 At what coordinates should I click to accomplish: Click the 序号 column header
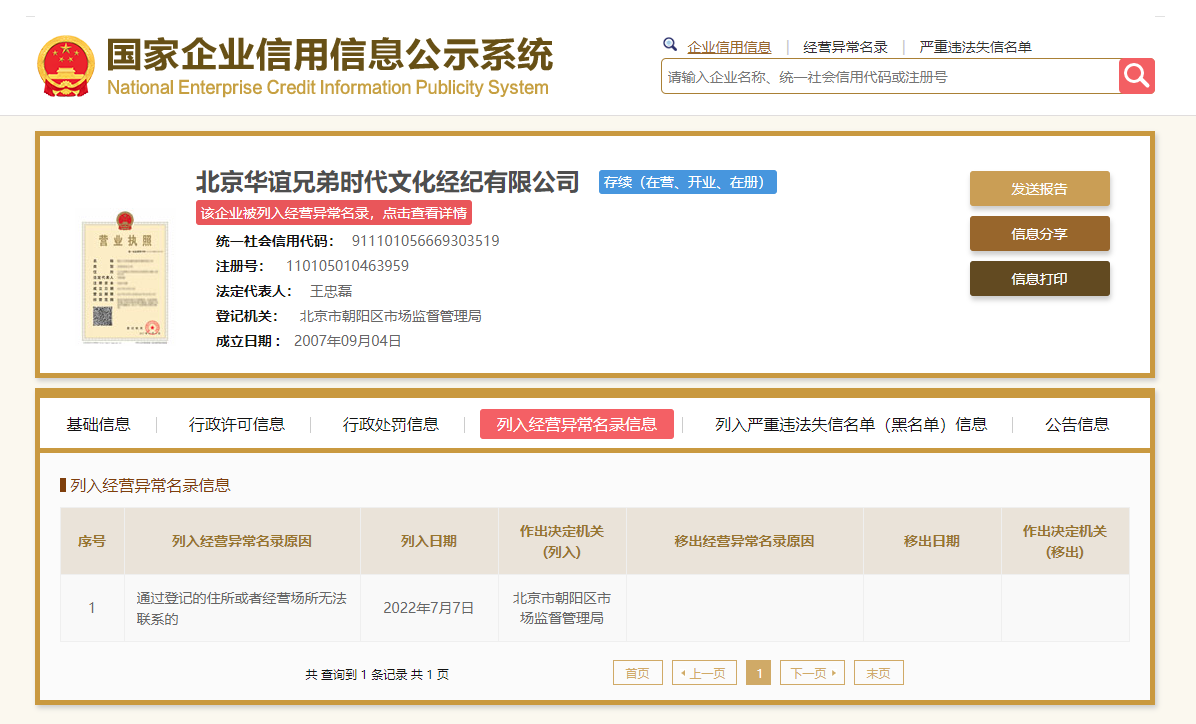click(92, 541)
